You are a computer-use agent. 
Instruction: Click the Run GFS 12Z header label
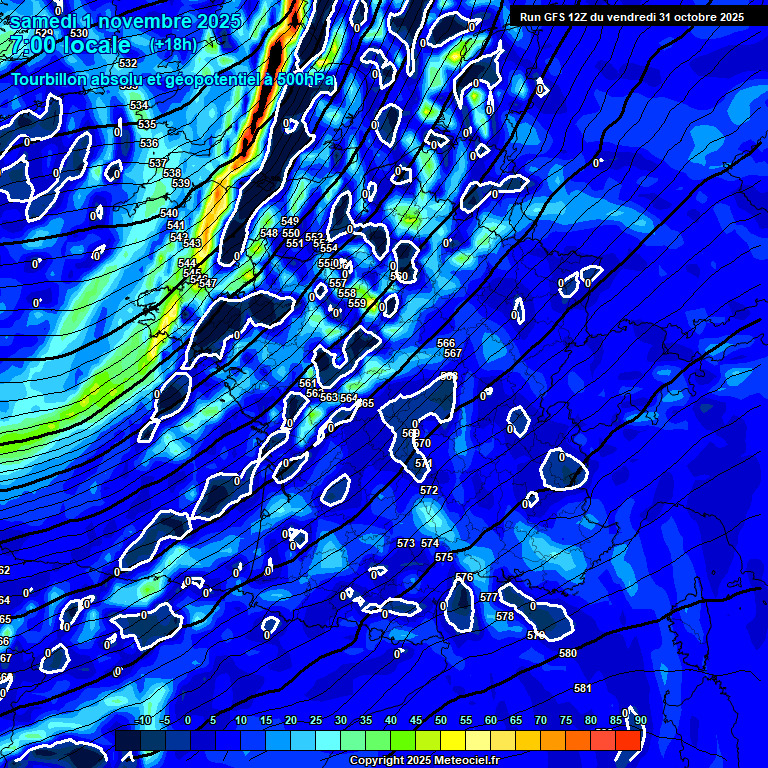tap(631, 17)
